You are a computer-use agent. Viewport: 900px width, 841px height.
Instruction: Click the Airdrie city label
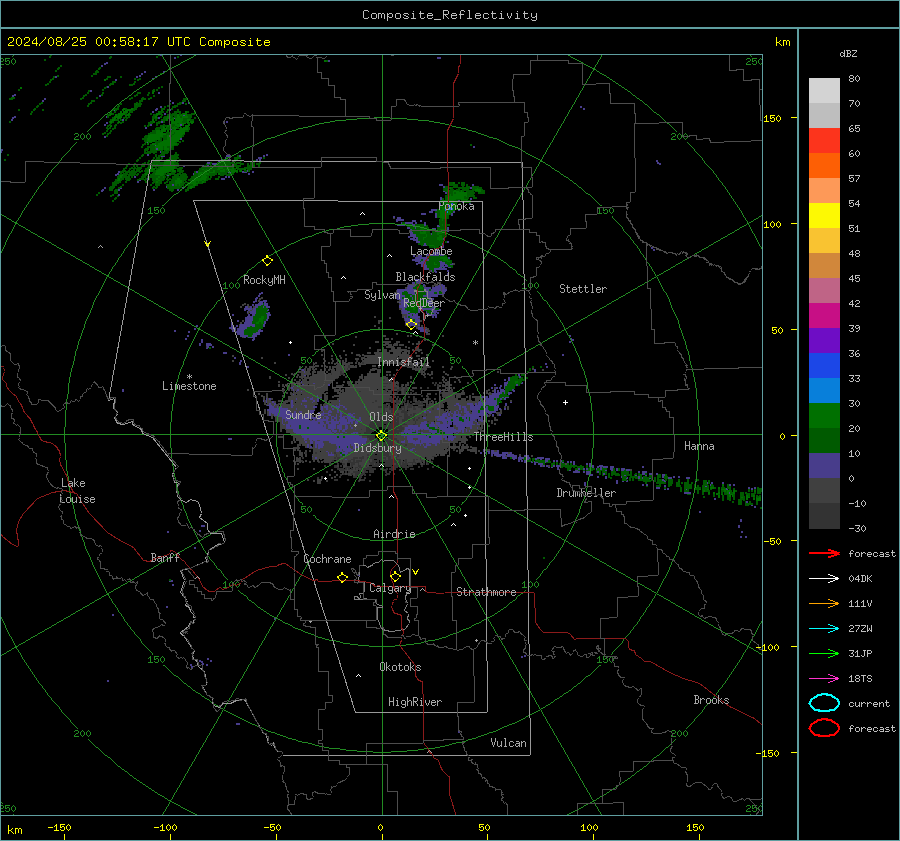394,534
